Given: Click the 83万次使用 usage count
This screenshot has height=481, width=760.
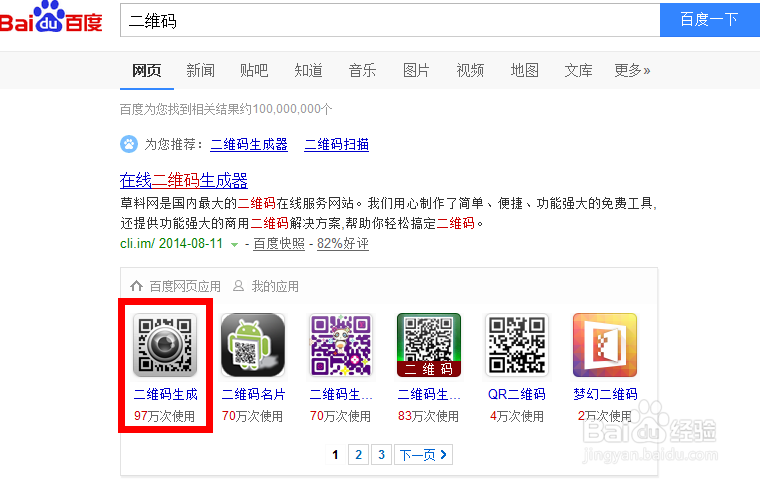Looking at the screenshot, I should [x=428, y=416].
